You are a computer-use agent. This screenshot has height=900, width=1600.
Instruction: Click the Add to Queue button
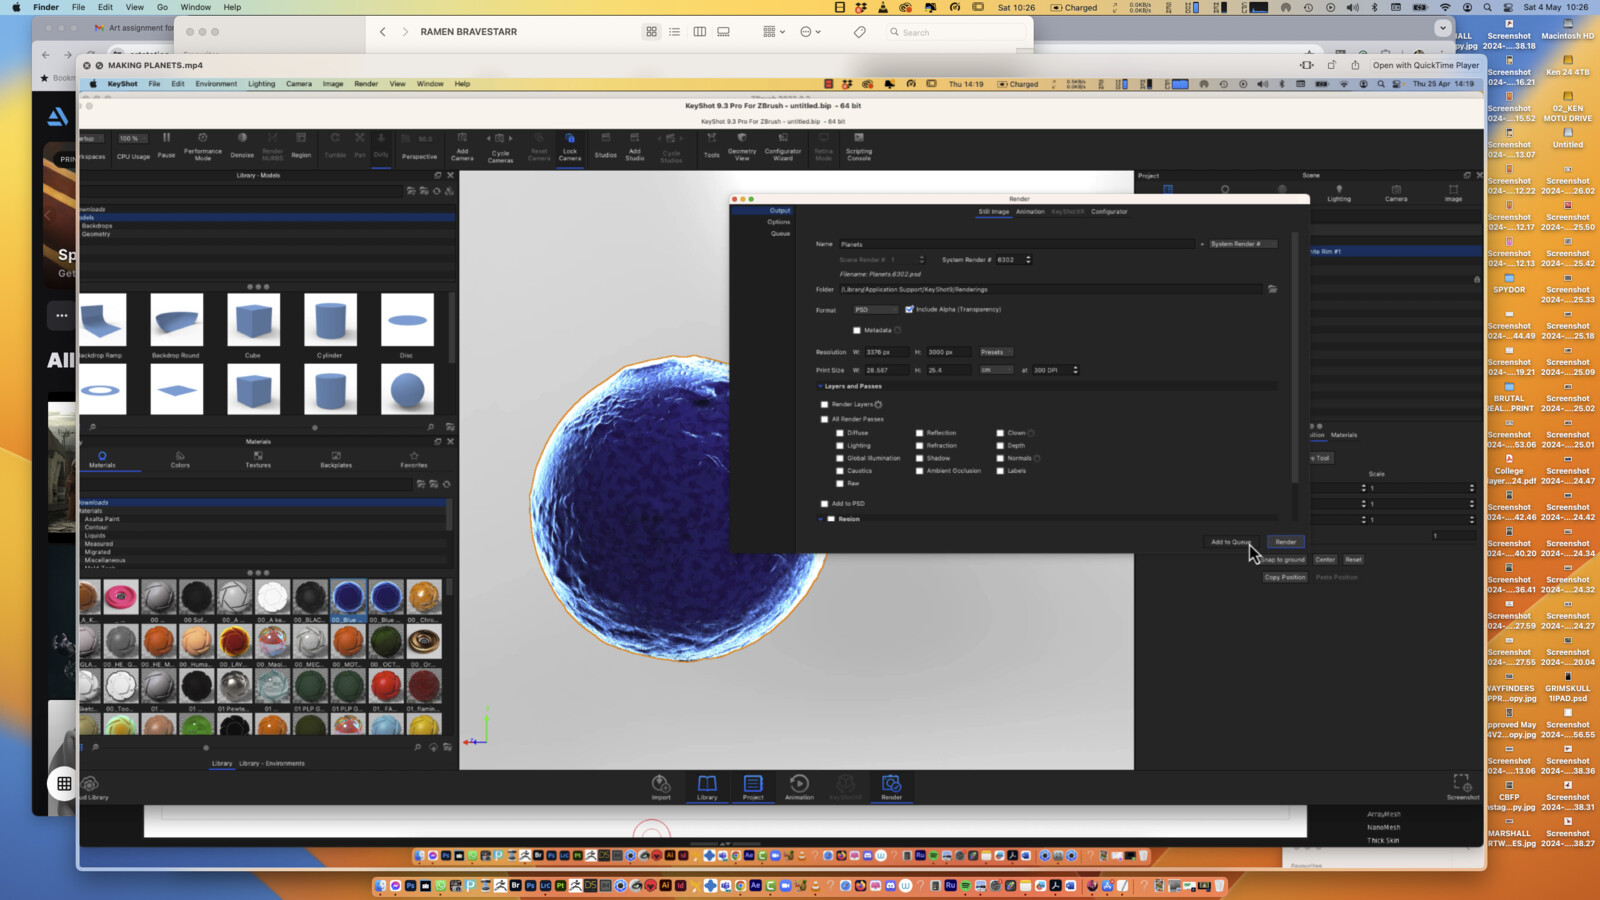pyautogui.click(x=1230, y=542)
